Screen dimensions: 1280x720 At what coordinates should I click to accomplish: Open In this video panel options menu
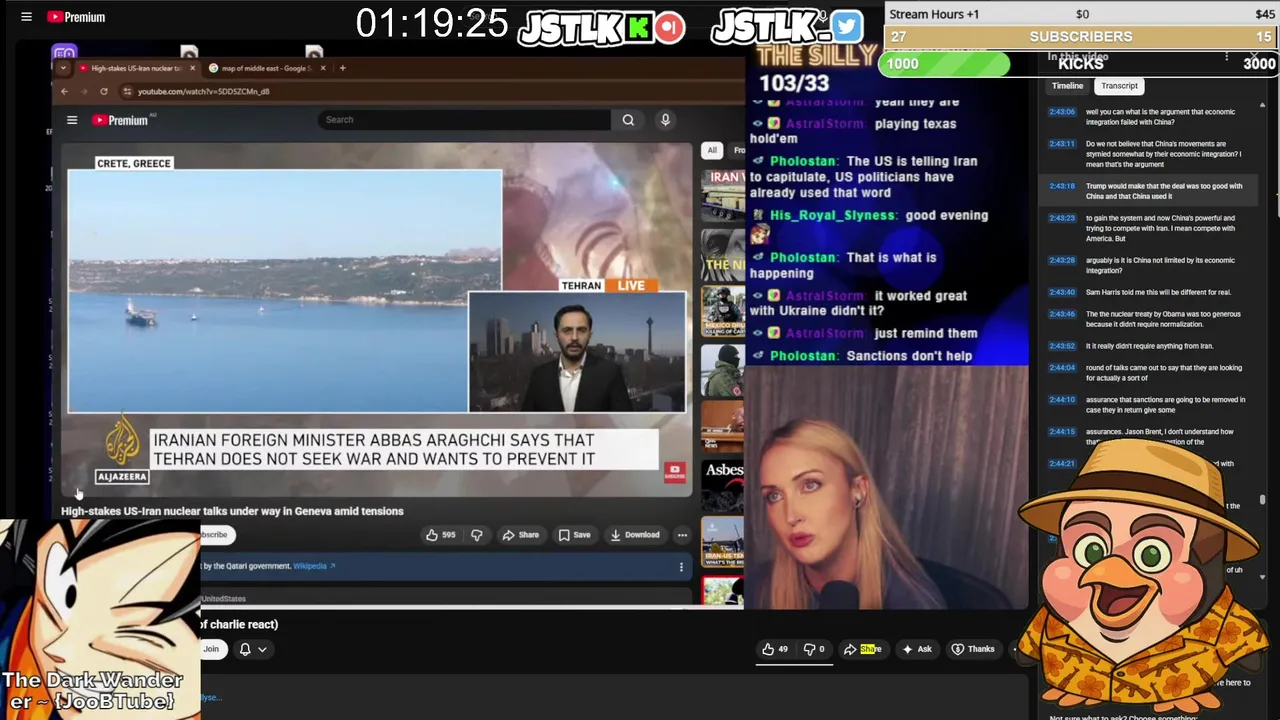[1226, 58]
